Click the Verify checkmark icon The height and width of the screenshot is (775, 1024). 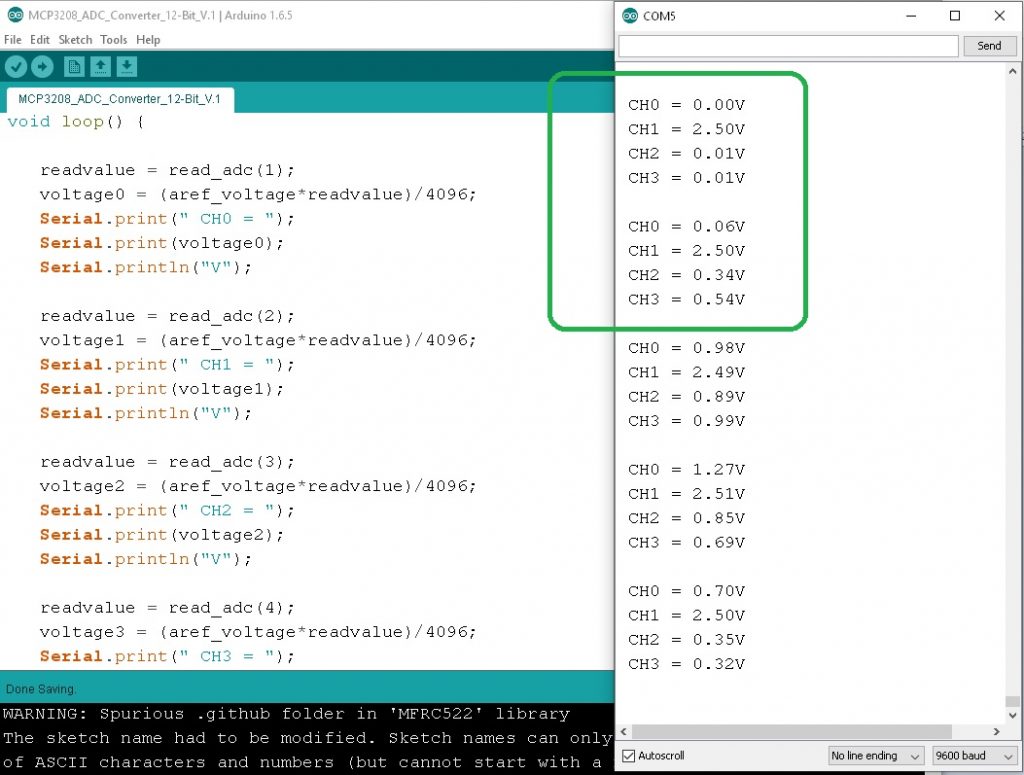(16, 66)
